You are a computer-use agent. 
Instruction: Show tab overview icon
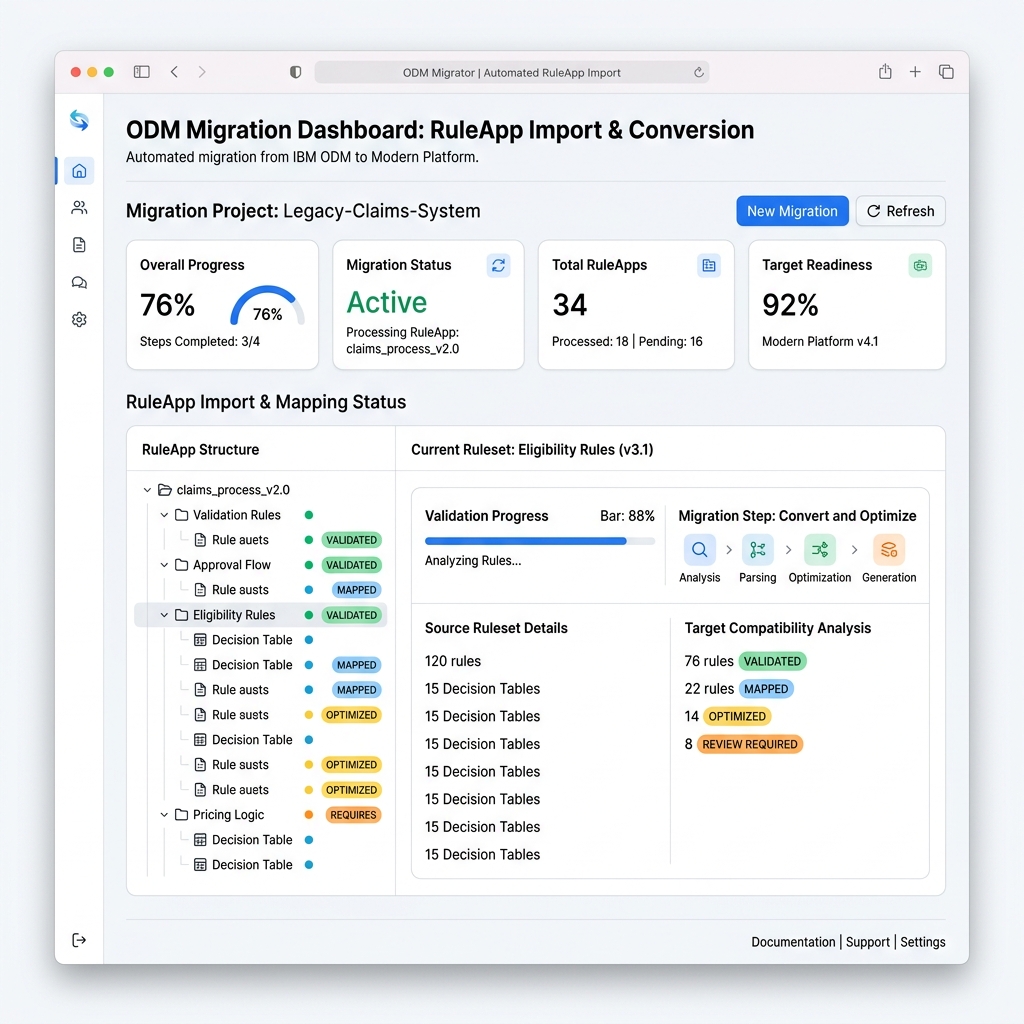tap(946, 72)
